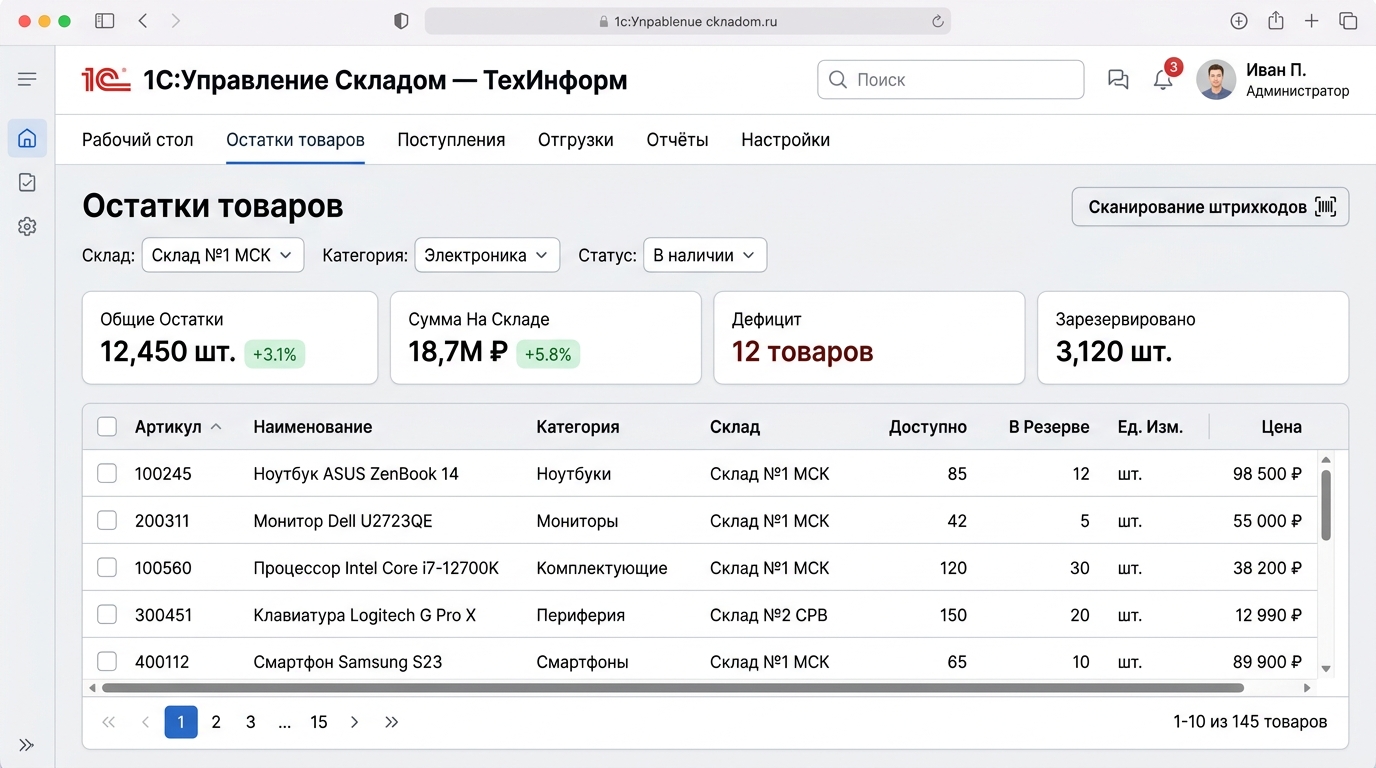
Task: Tick the checkbox for article 100560
Action: 107,568
